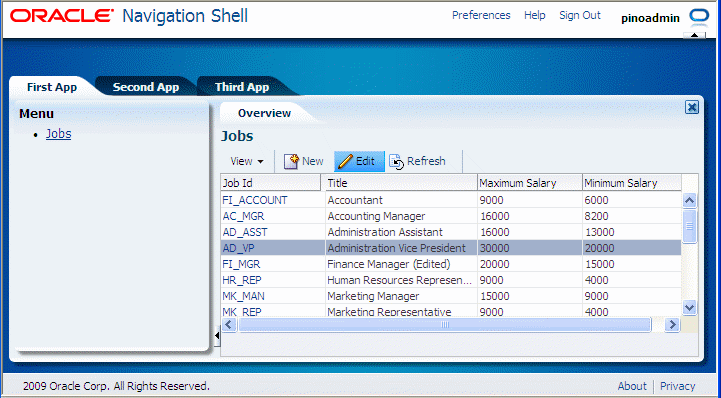The width and height of the screenshot is (721, 398).
Task: Click the 8200 minimum salary cell
Action: (x=632, y=216)
